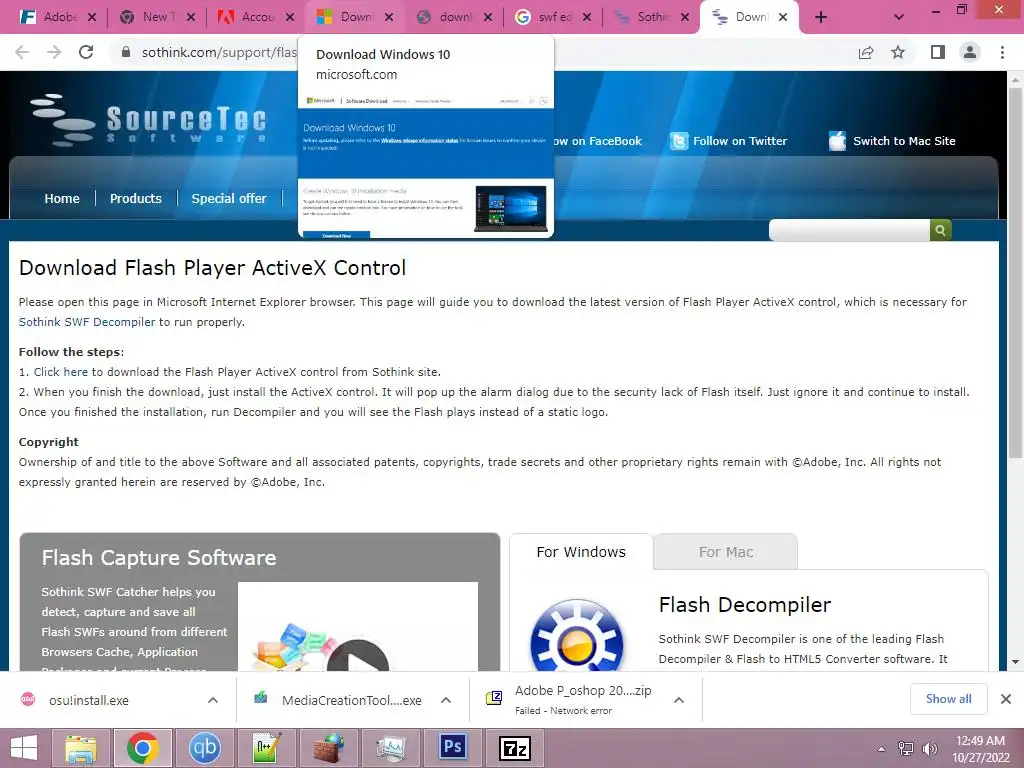Screen dimensions: 1024x768
Task: Close the downloads bar
Action: 1006,699
